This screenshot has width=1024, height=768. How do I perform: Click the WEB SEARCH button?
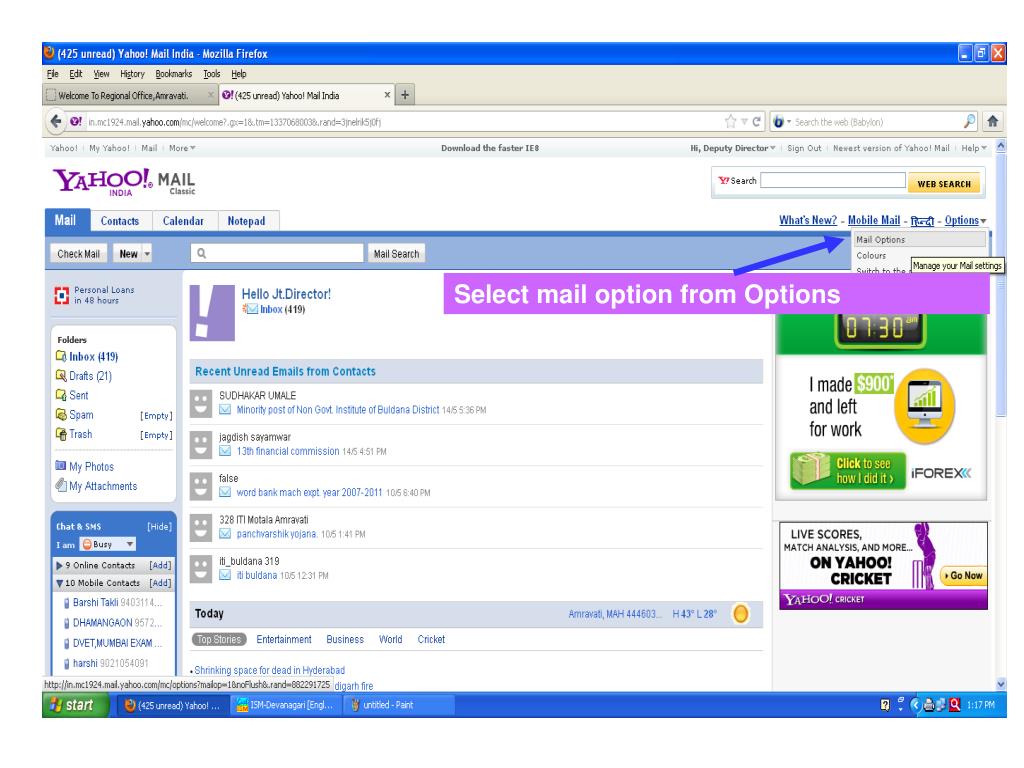click(944, 184)
